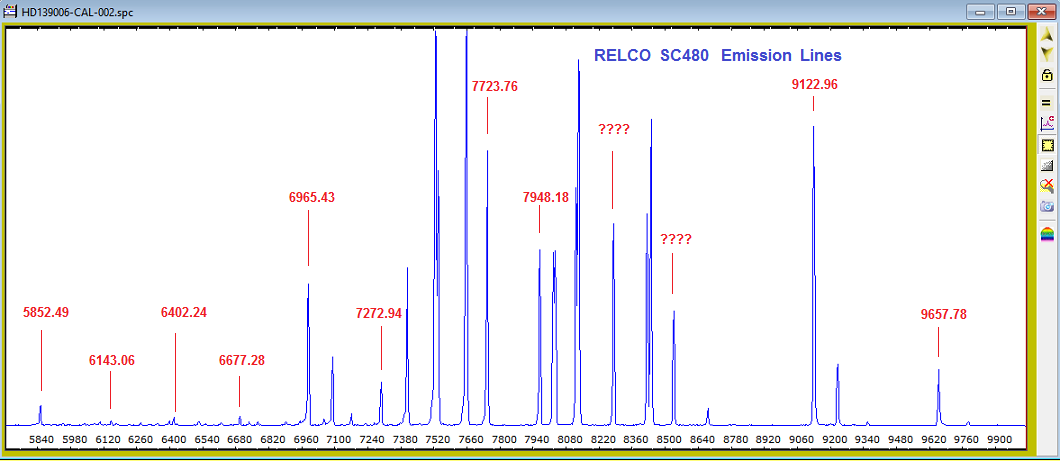Click the emission peak under 9657.78
Viewport: 1060px width, 461px height.
coord(938,397)
